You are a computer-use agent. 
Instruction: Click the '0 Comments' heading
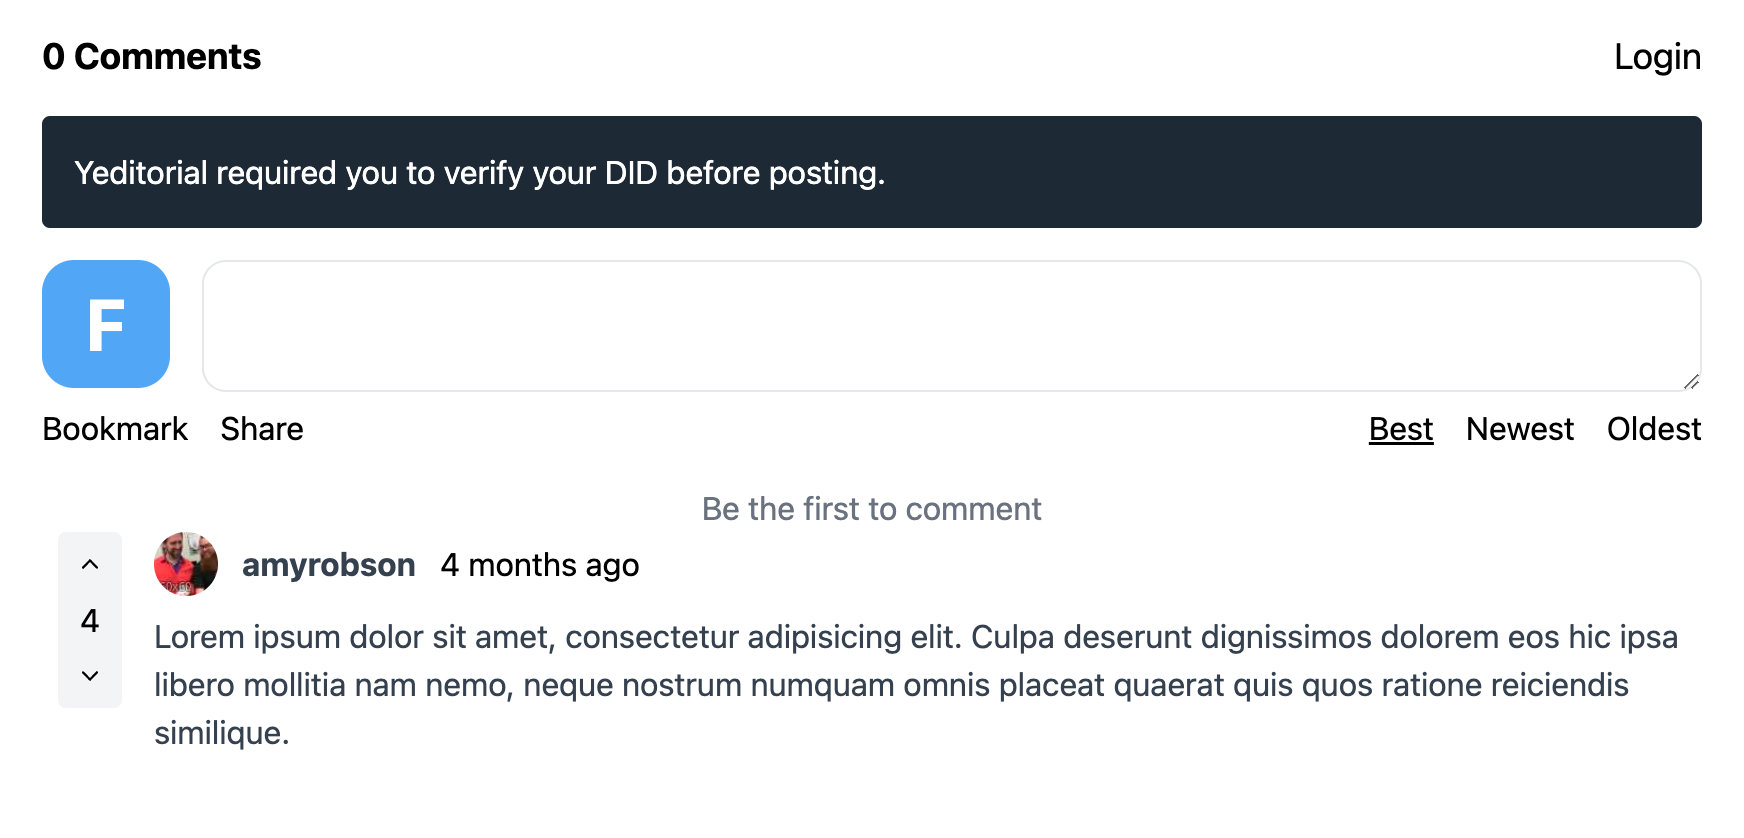click(x=152, y=57)
